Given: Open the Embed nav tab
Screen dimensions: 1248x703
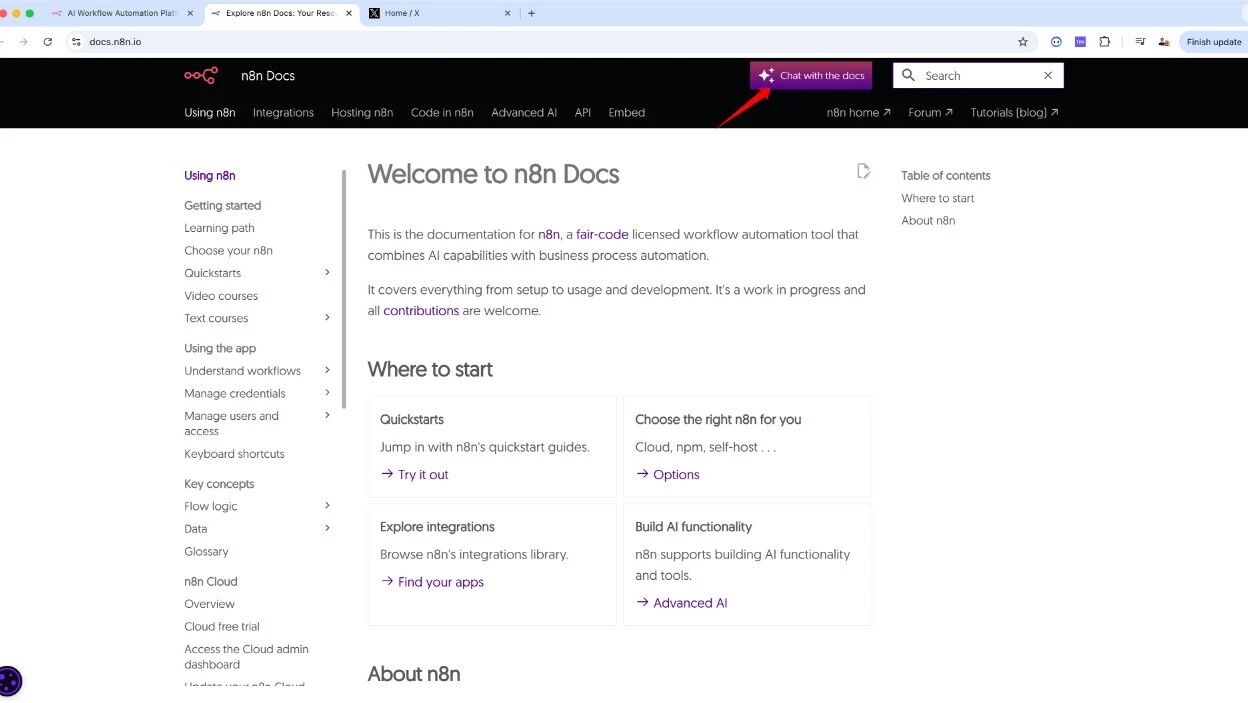Looking at the screenshot, I should click(627, 113).
